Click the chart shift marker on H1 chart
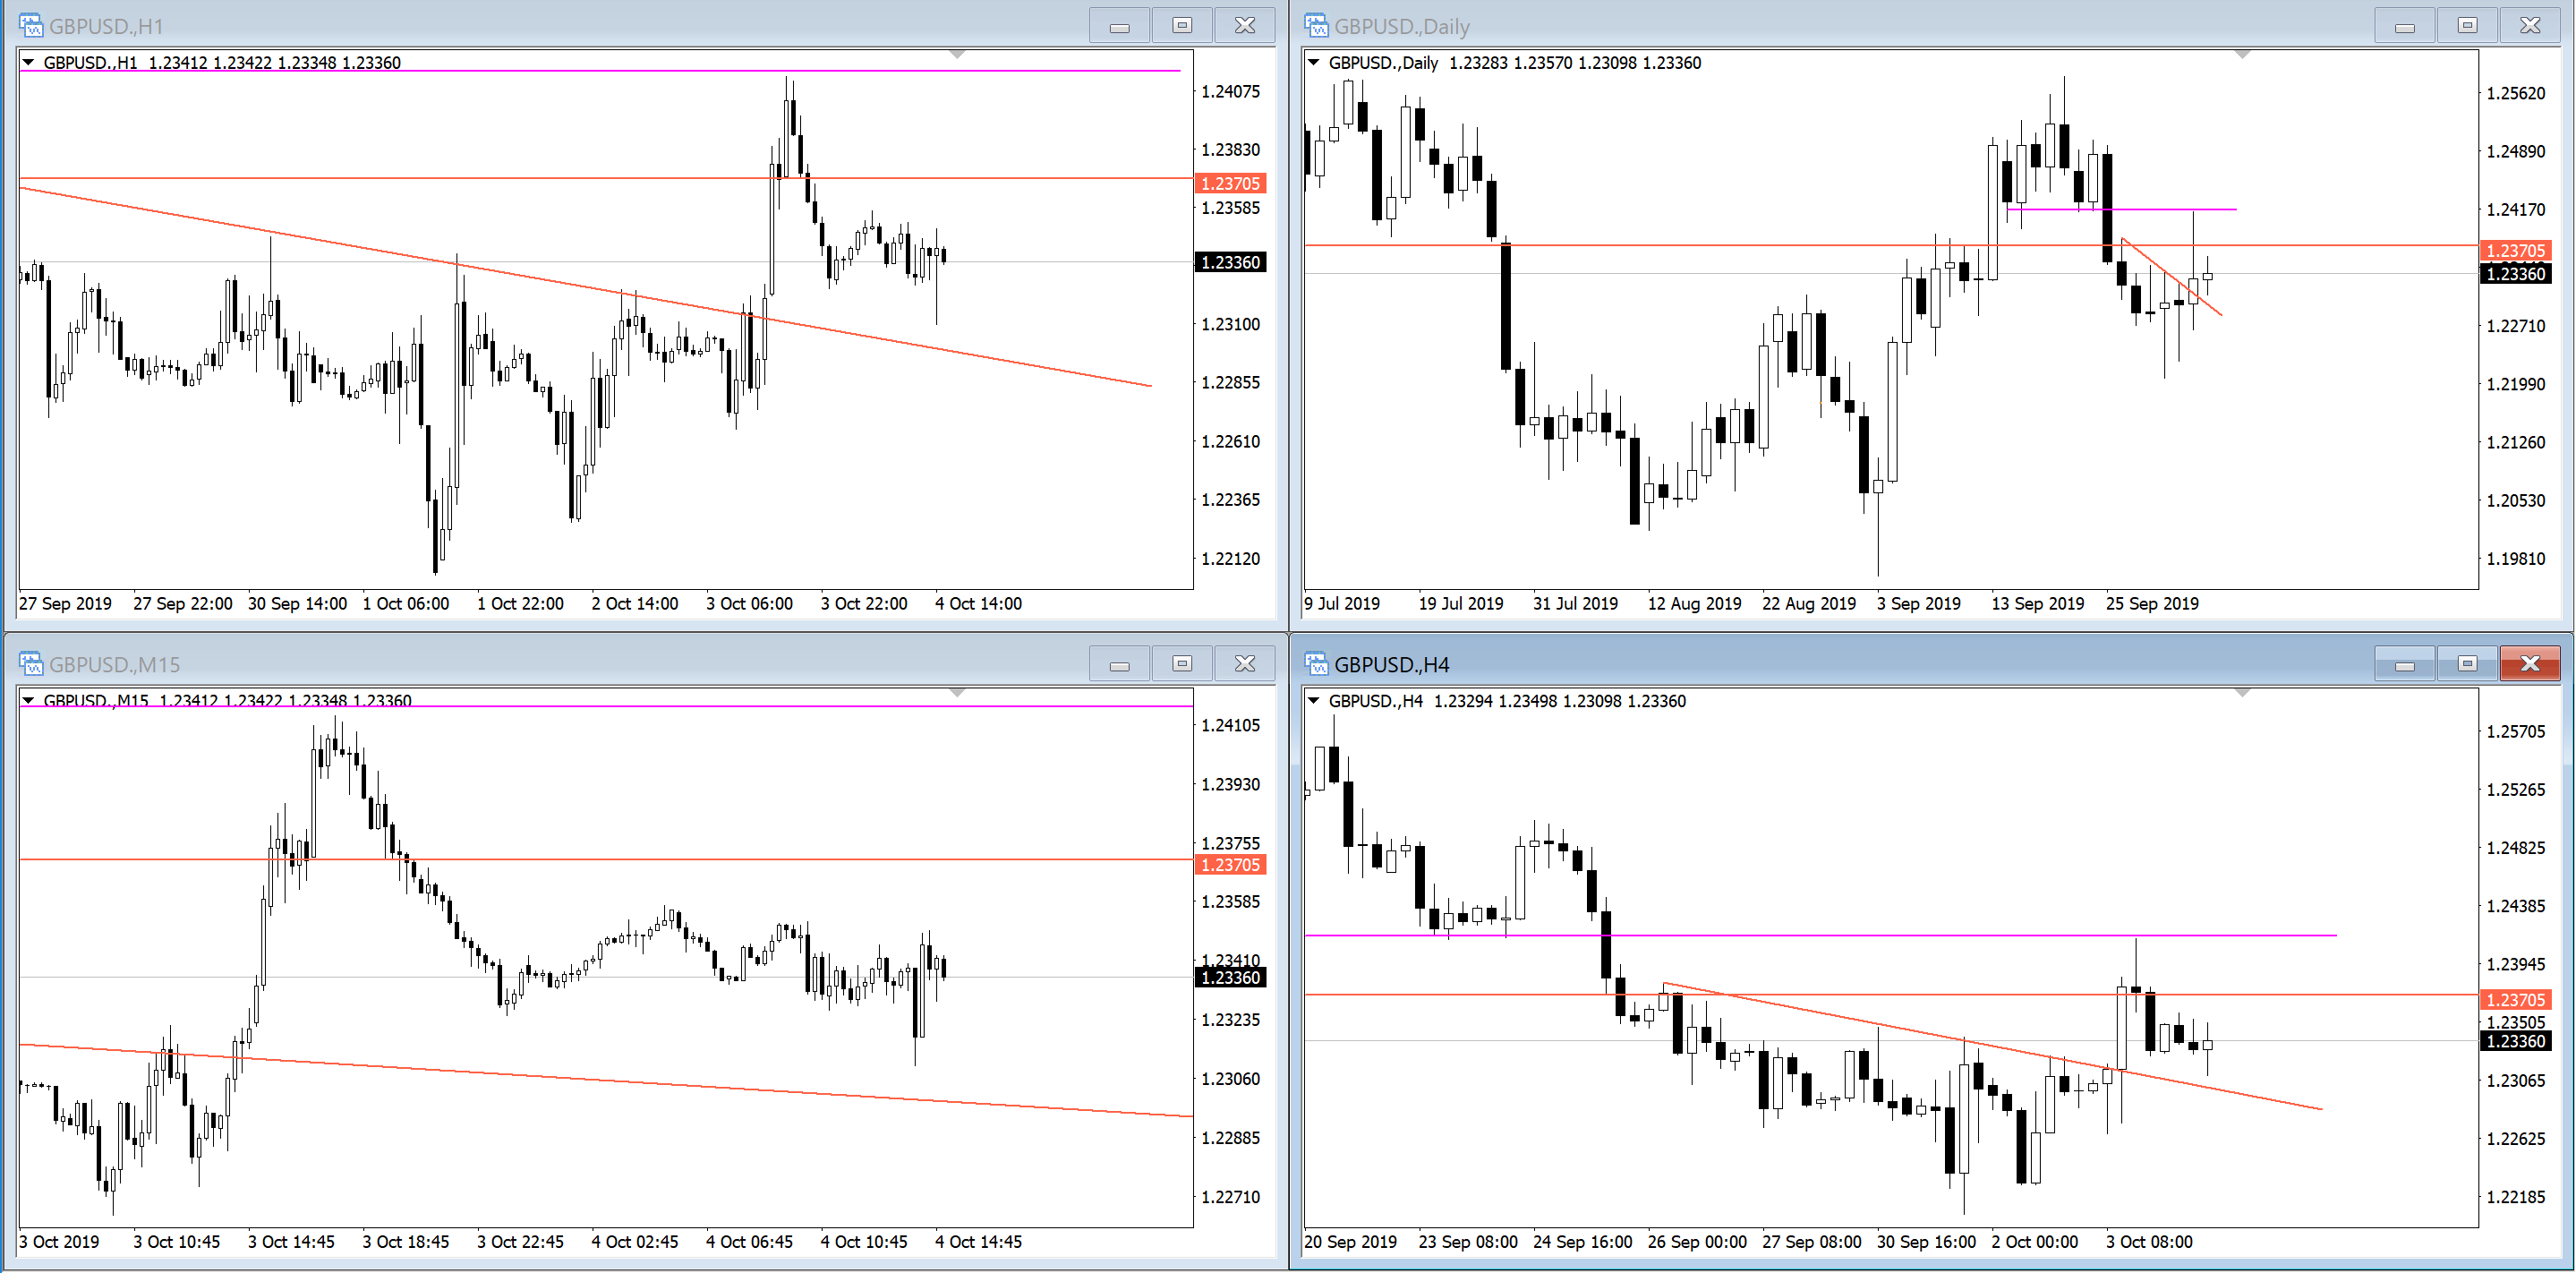Screen dimensions: 2576x1273 coord(957,54)
